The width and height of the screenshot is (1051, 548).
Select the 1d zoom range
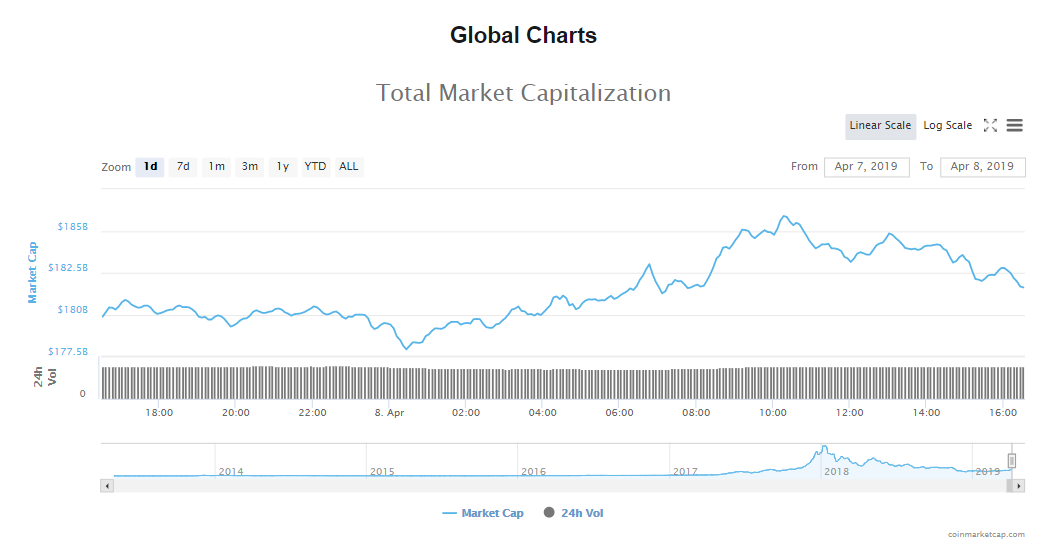coord(150,167)
